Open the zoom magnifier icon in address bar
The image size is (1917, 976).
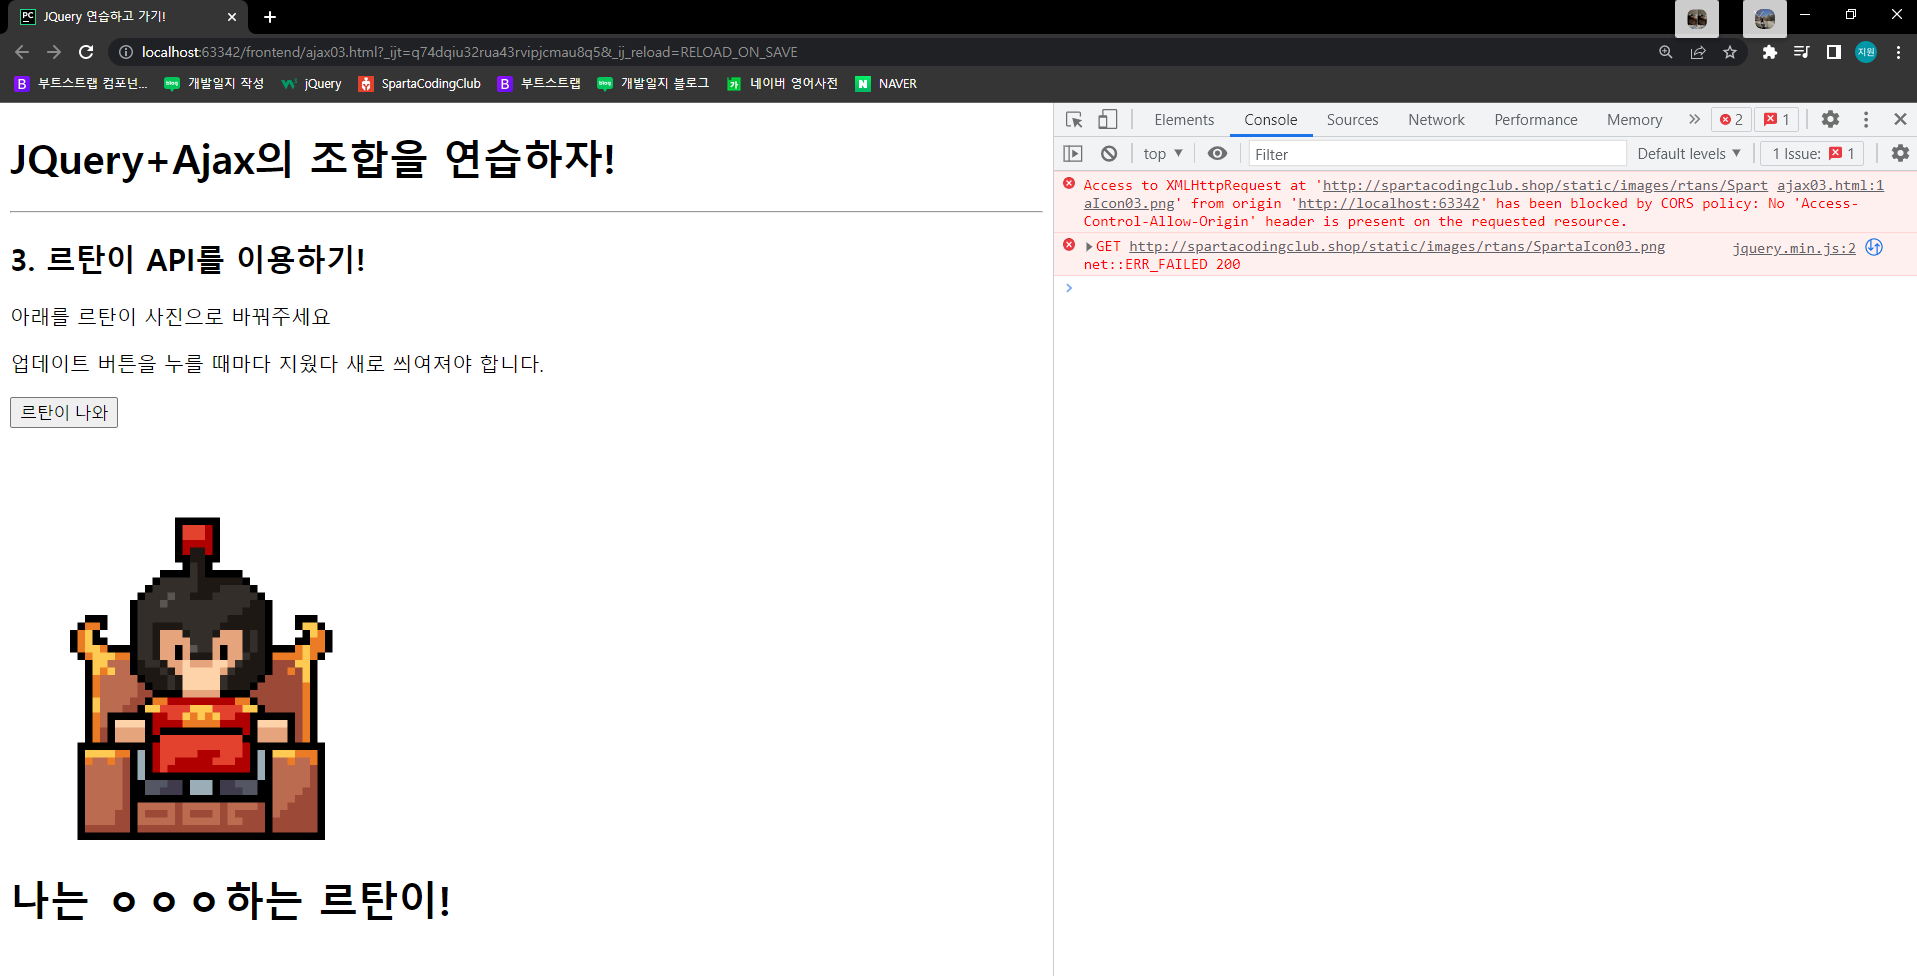tap(1666, 52)
